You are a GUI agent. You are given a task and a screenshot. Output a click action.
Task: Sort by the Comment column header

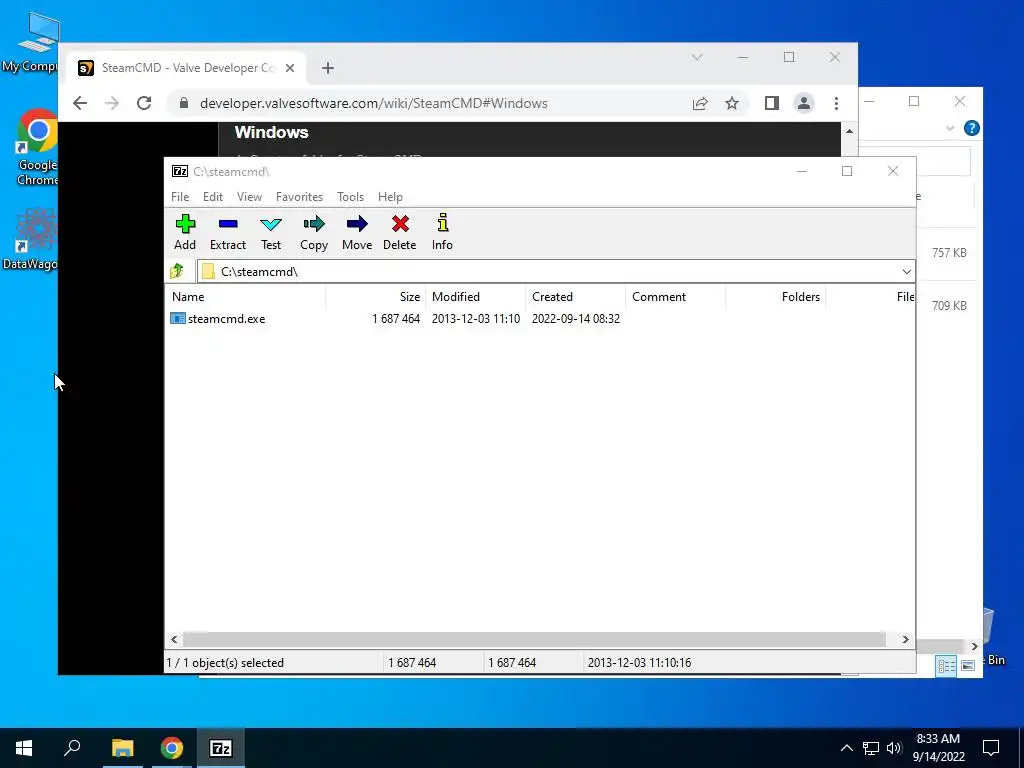coord(675,296)
